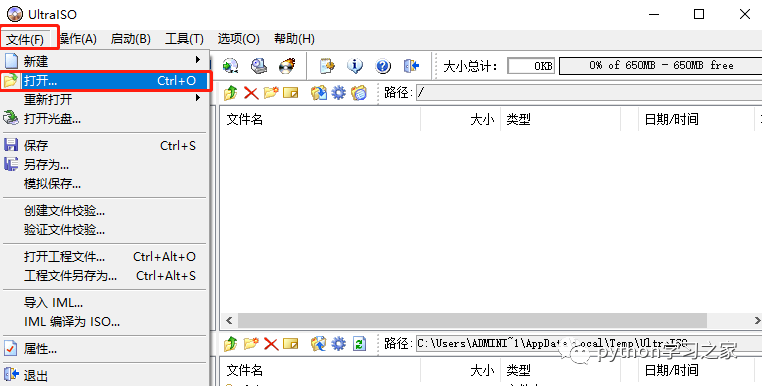Open the 操作(A) menu
762x386 pixels.
(x=78, y=39)
